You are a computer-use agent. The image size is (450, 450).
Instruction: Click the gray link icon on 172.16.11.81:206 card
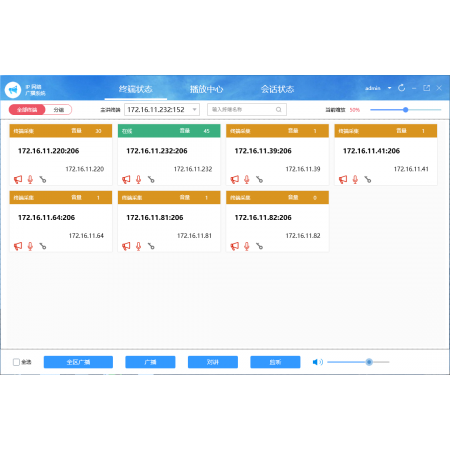(151, 246)
